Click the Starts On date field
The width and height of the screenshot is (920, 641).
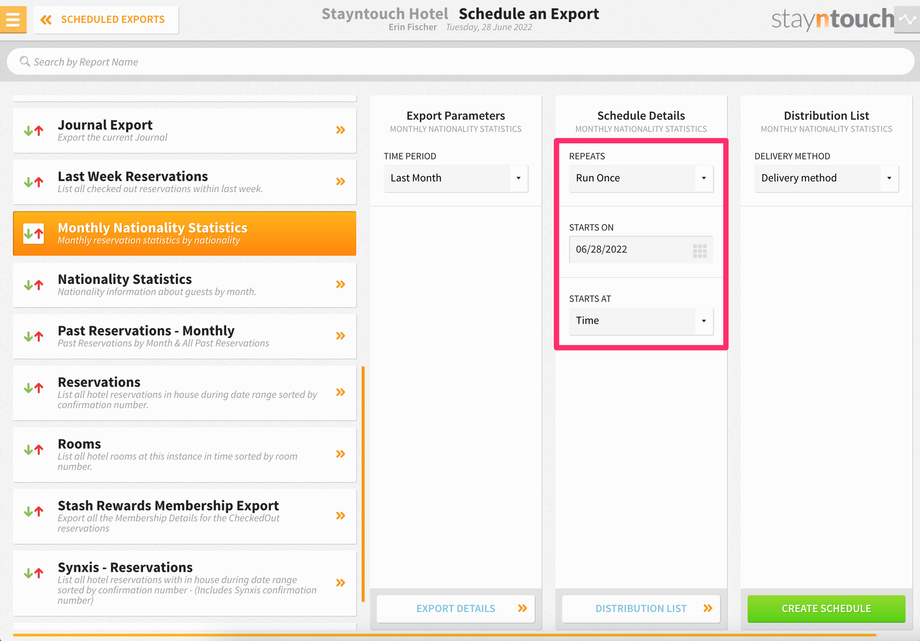tap(641, 249)
